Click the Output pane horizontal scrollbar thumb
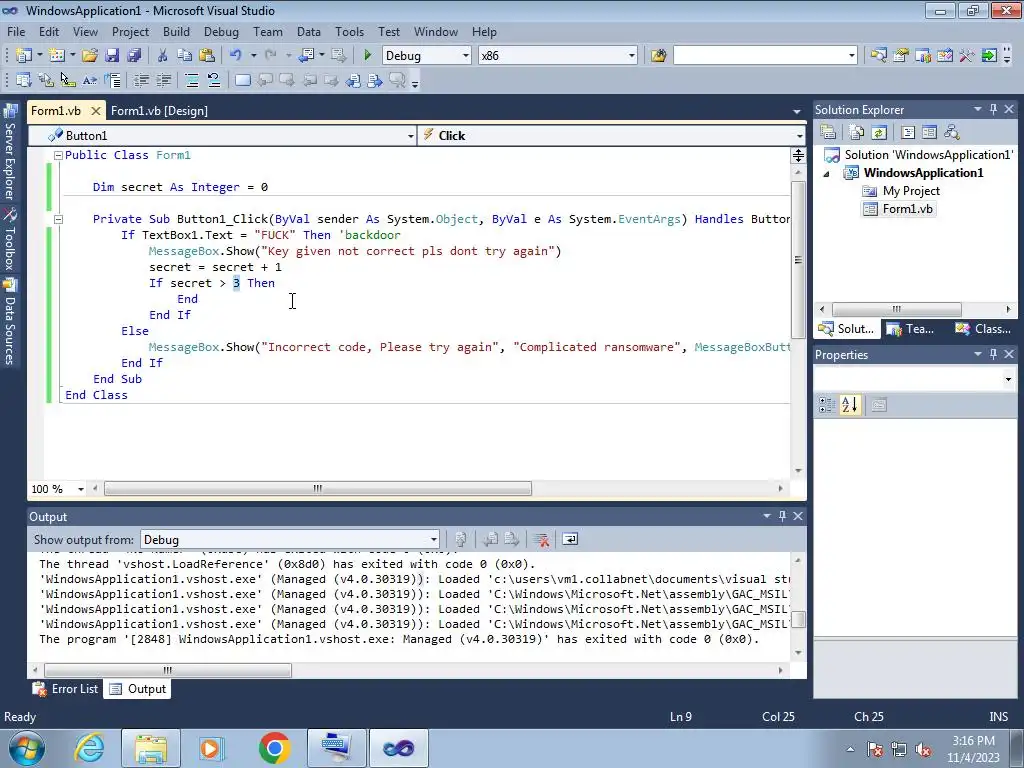 (x=168, y=670)
